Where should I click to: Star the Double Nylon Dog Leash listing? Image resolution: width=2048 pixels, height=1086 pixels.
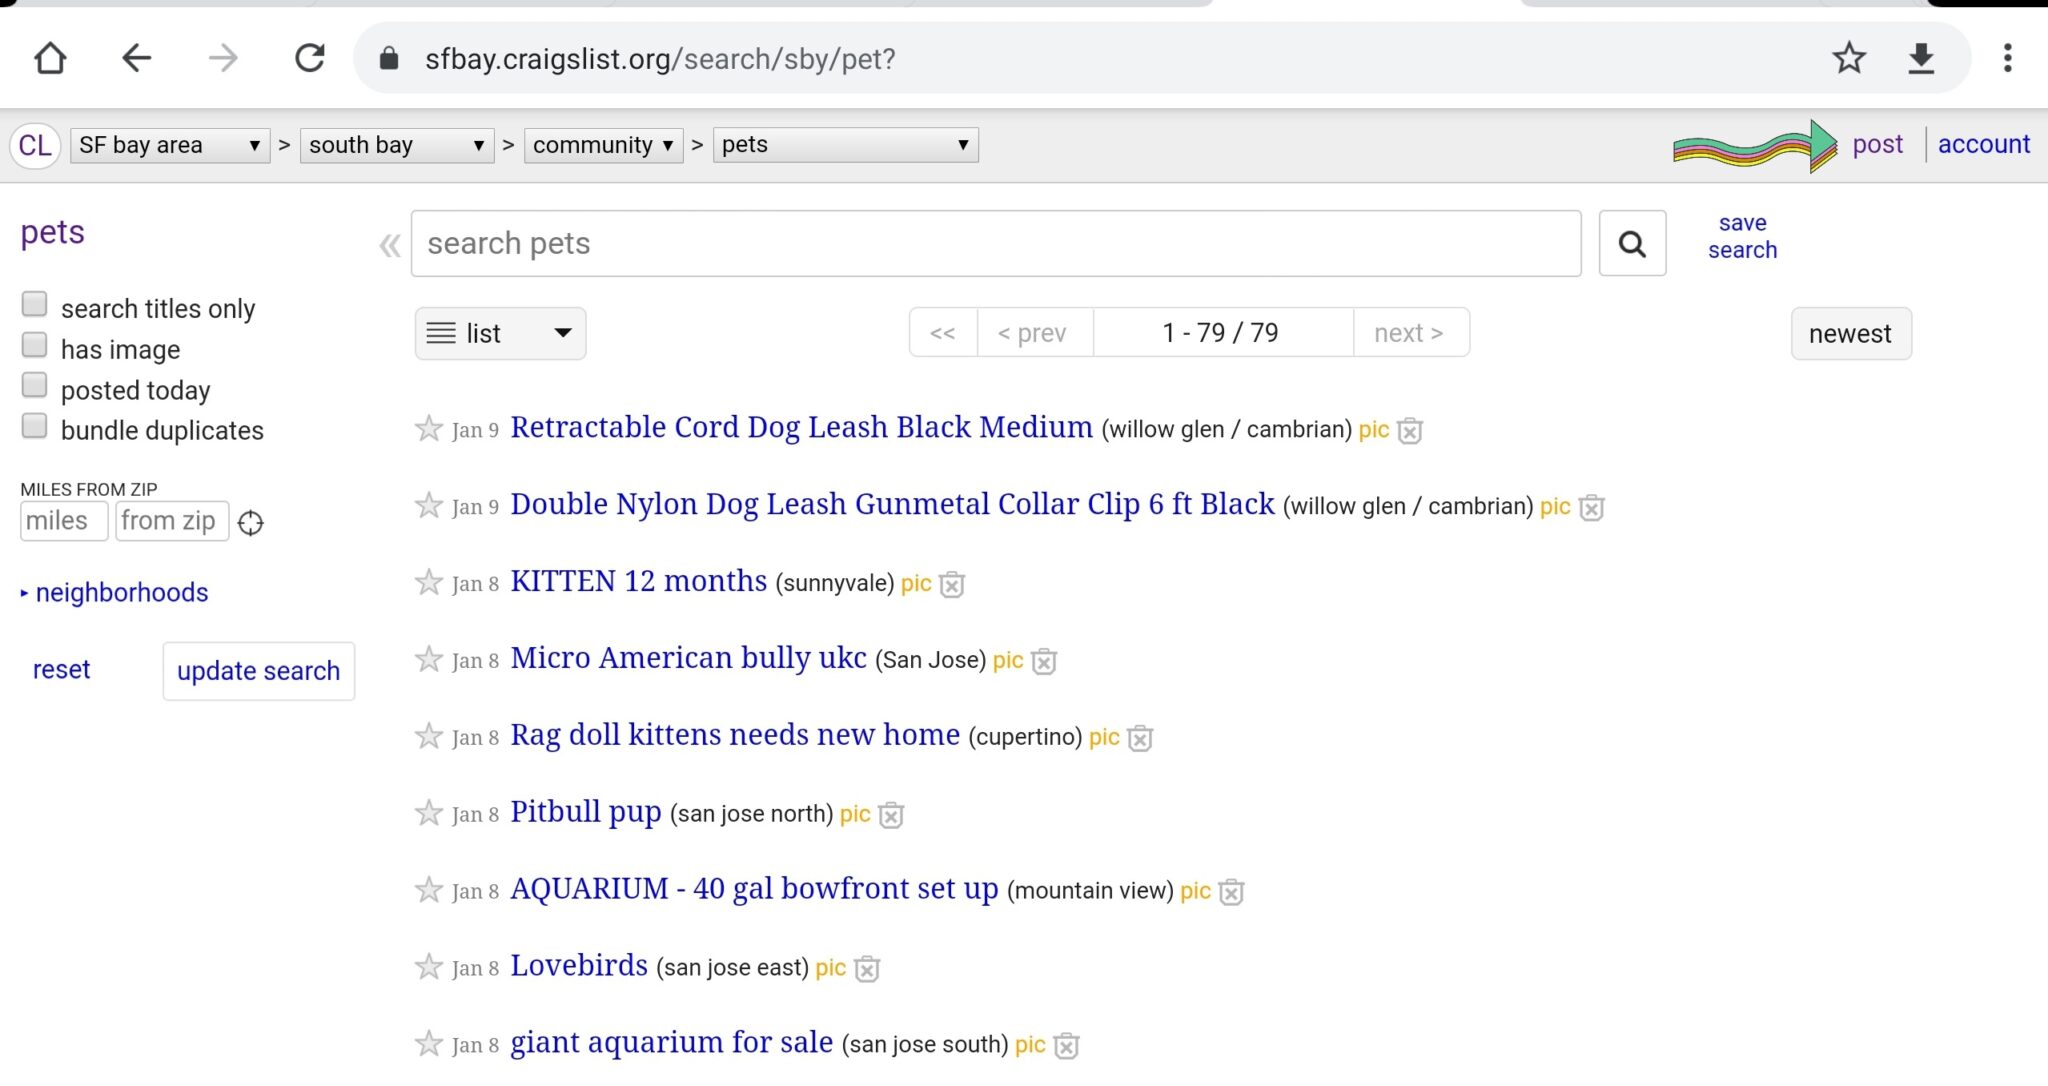pos(429,506)
